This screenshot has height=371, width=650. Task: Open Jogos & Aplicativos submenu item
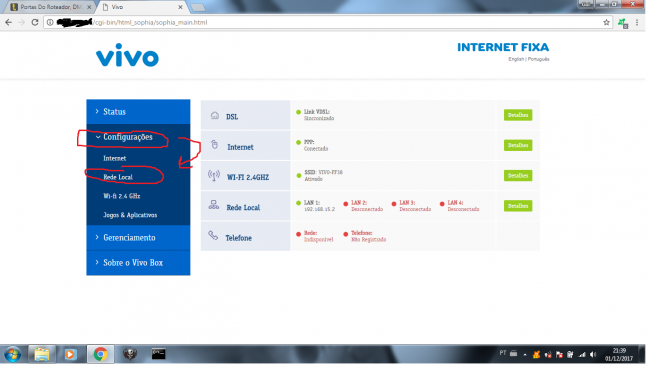130,215
